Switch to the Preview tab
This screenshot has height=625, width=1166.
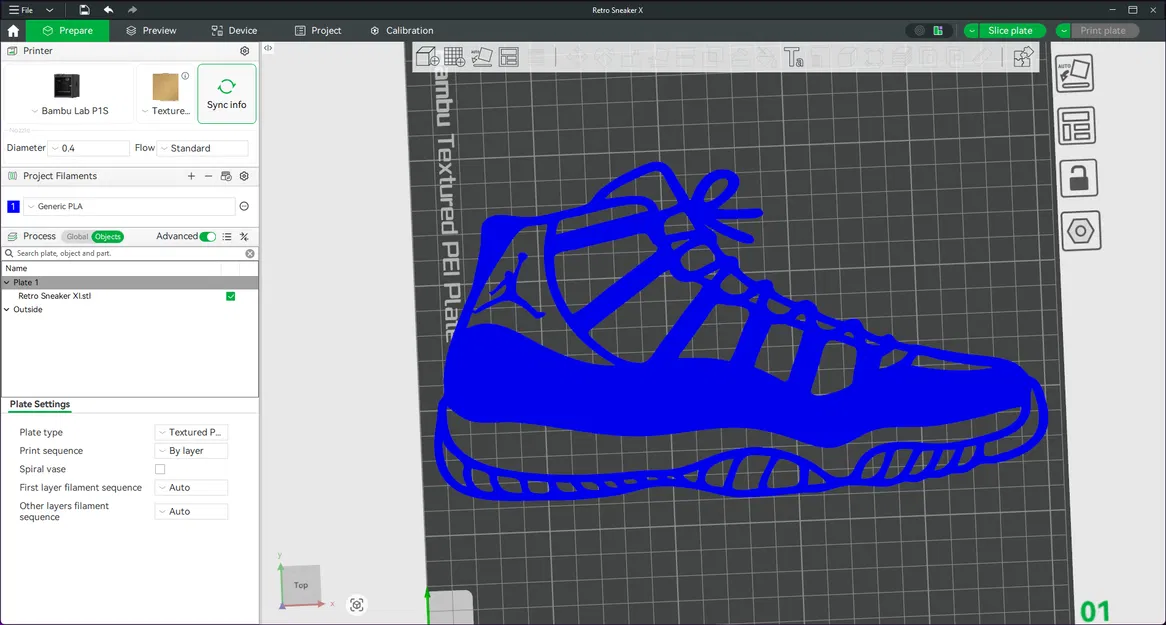[151, 31]
